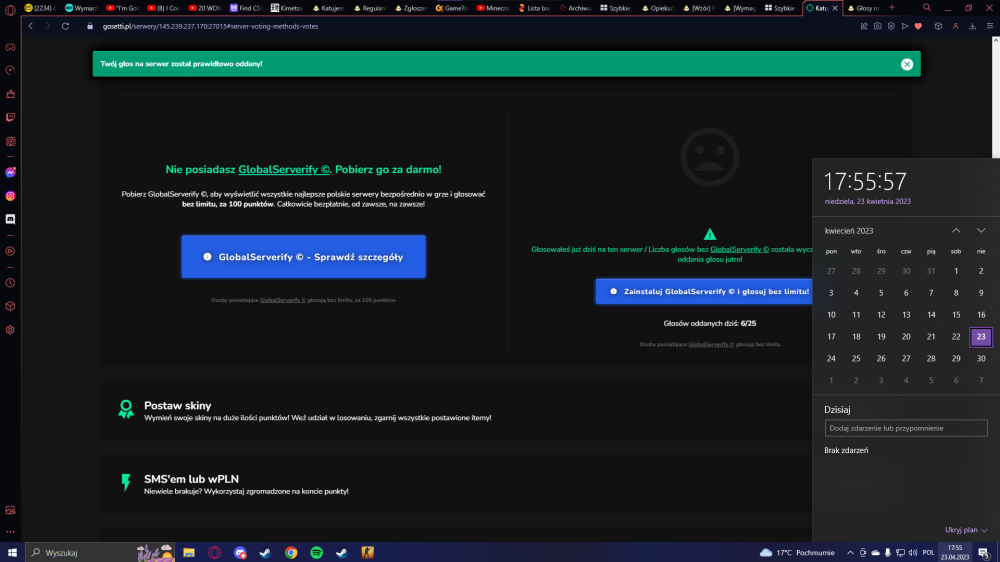This screenshot has height=562, width=1000.
Task: Open a new tab with plus button
Action: 892,8
